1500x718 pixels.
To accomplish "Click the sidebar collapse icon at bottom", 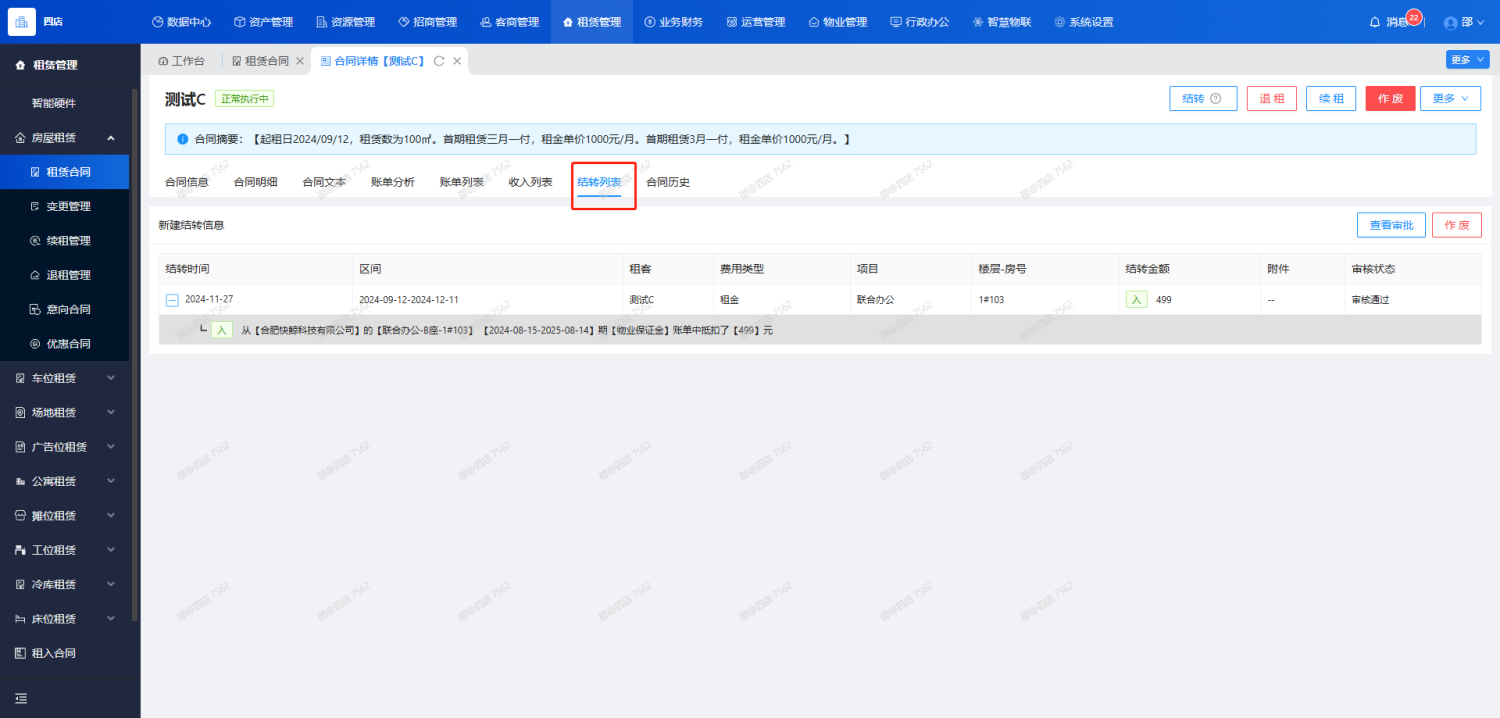I will coord(21,698).
